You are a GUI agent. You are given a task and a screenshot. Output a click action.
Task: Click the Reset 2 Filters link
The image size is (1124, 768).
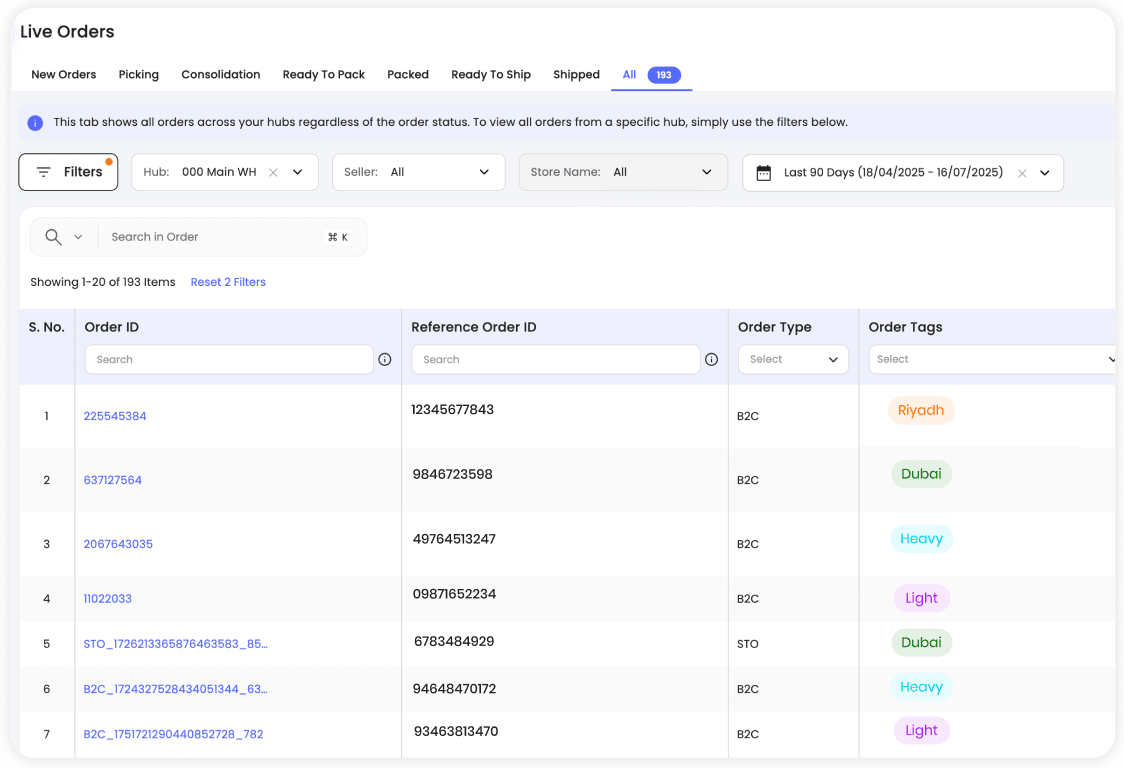pos(228,282)
